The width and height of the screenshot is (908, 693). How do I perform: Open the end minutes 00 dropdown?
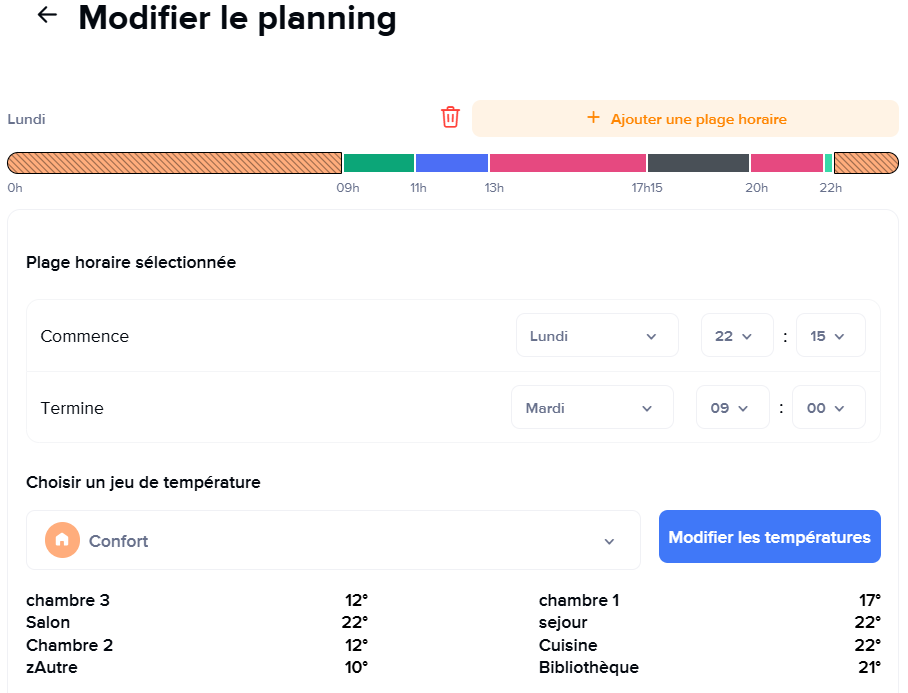click(x=828, y=408)
